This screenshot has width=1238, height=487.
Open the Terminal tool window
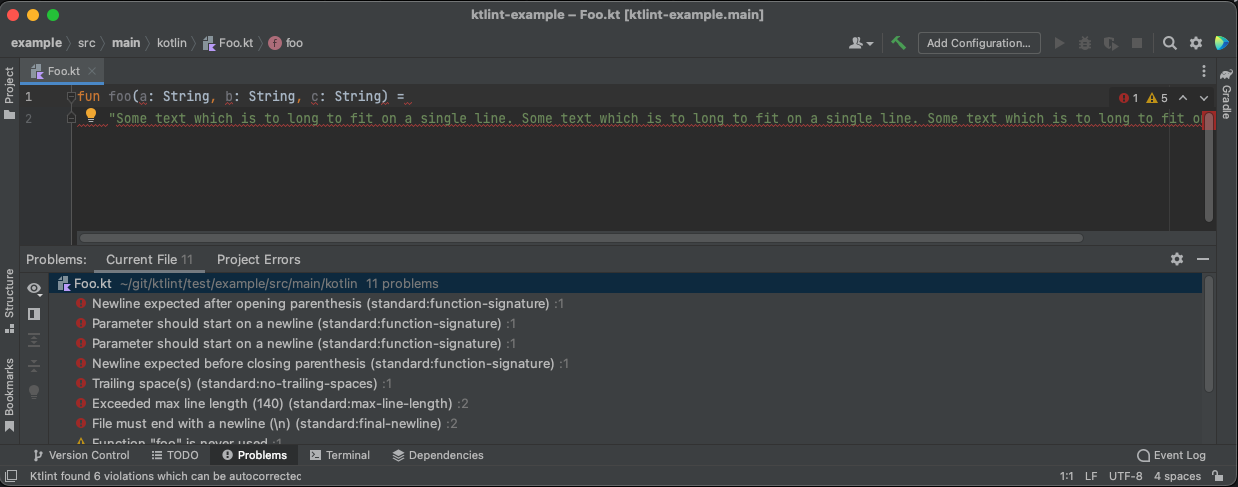339,455
